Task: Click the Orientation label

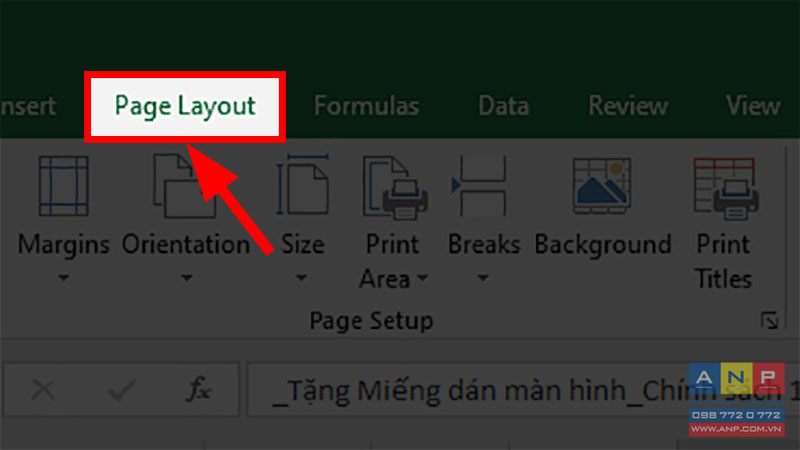Action: [x=186, y=244]
